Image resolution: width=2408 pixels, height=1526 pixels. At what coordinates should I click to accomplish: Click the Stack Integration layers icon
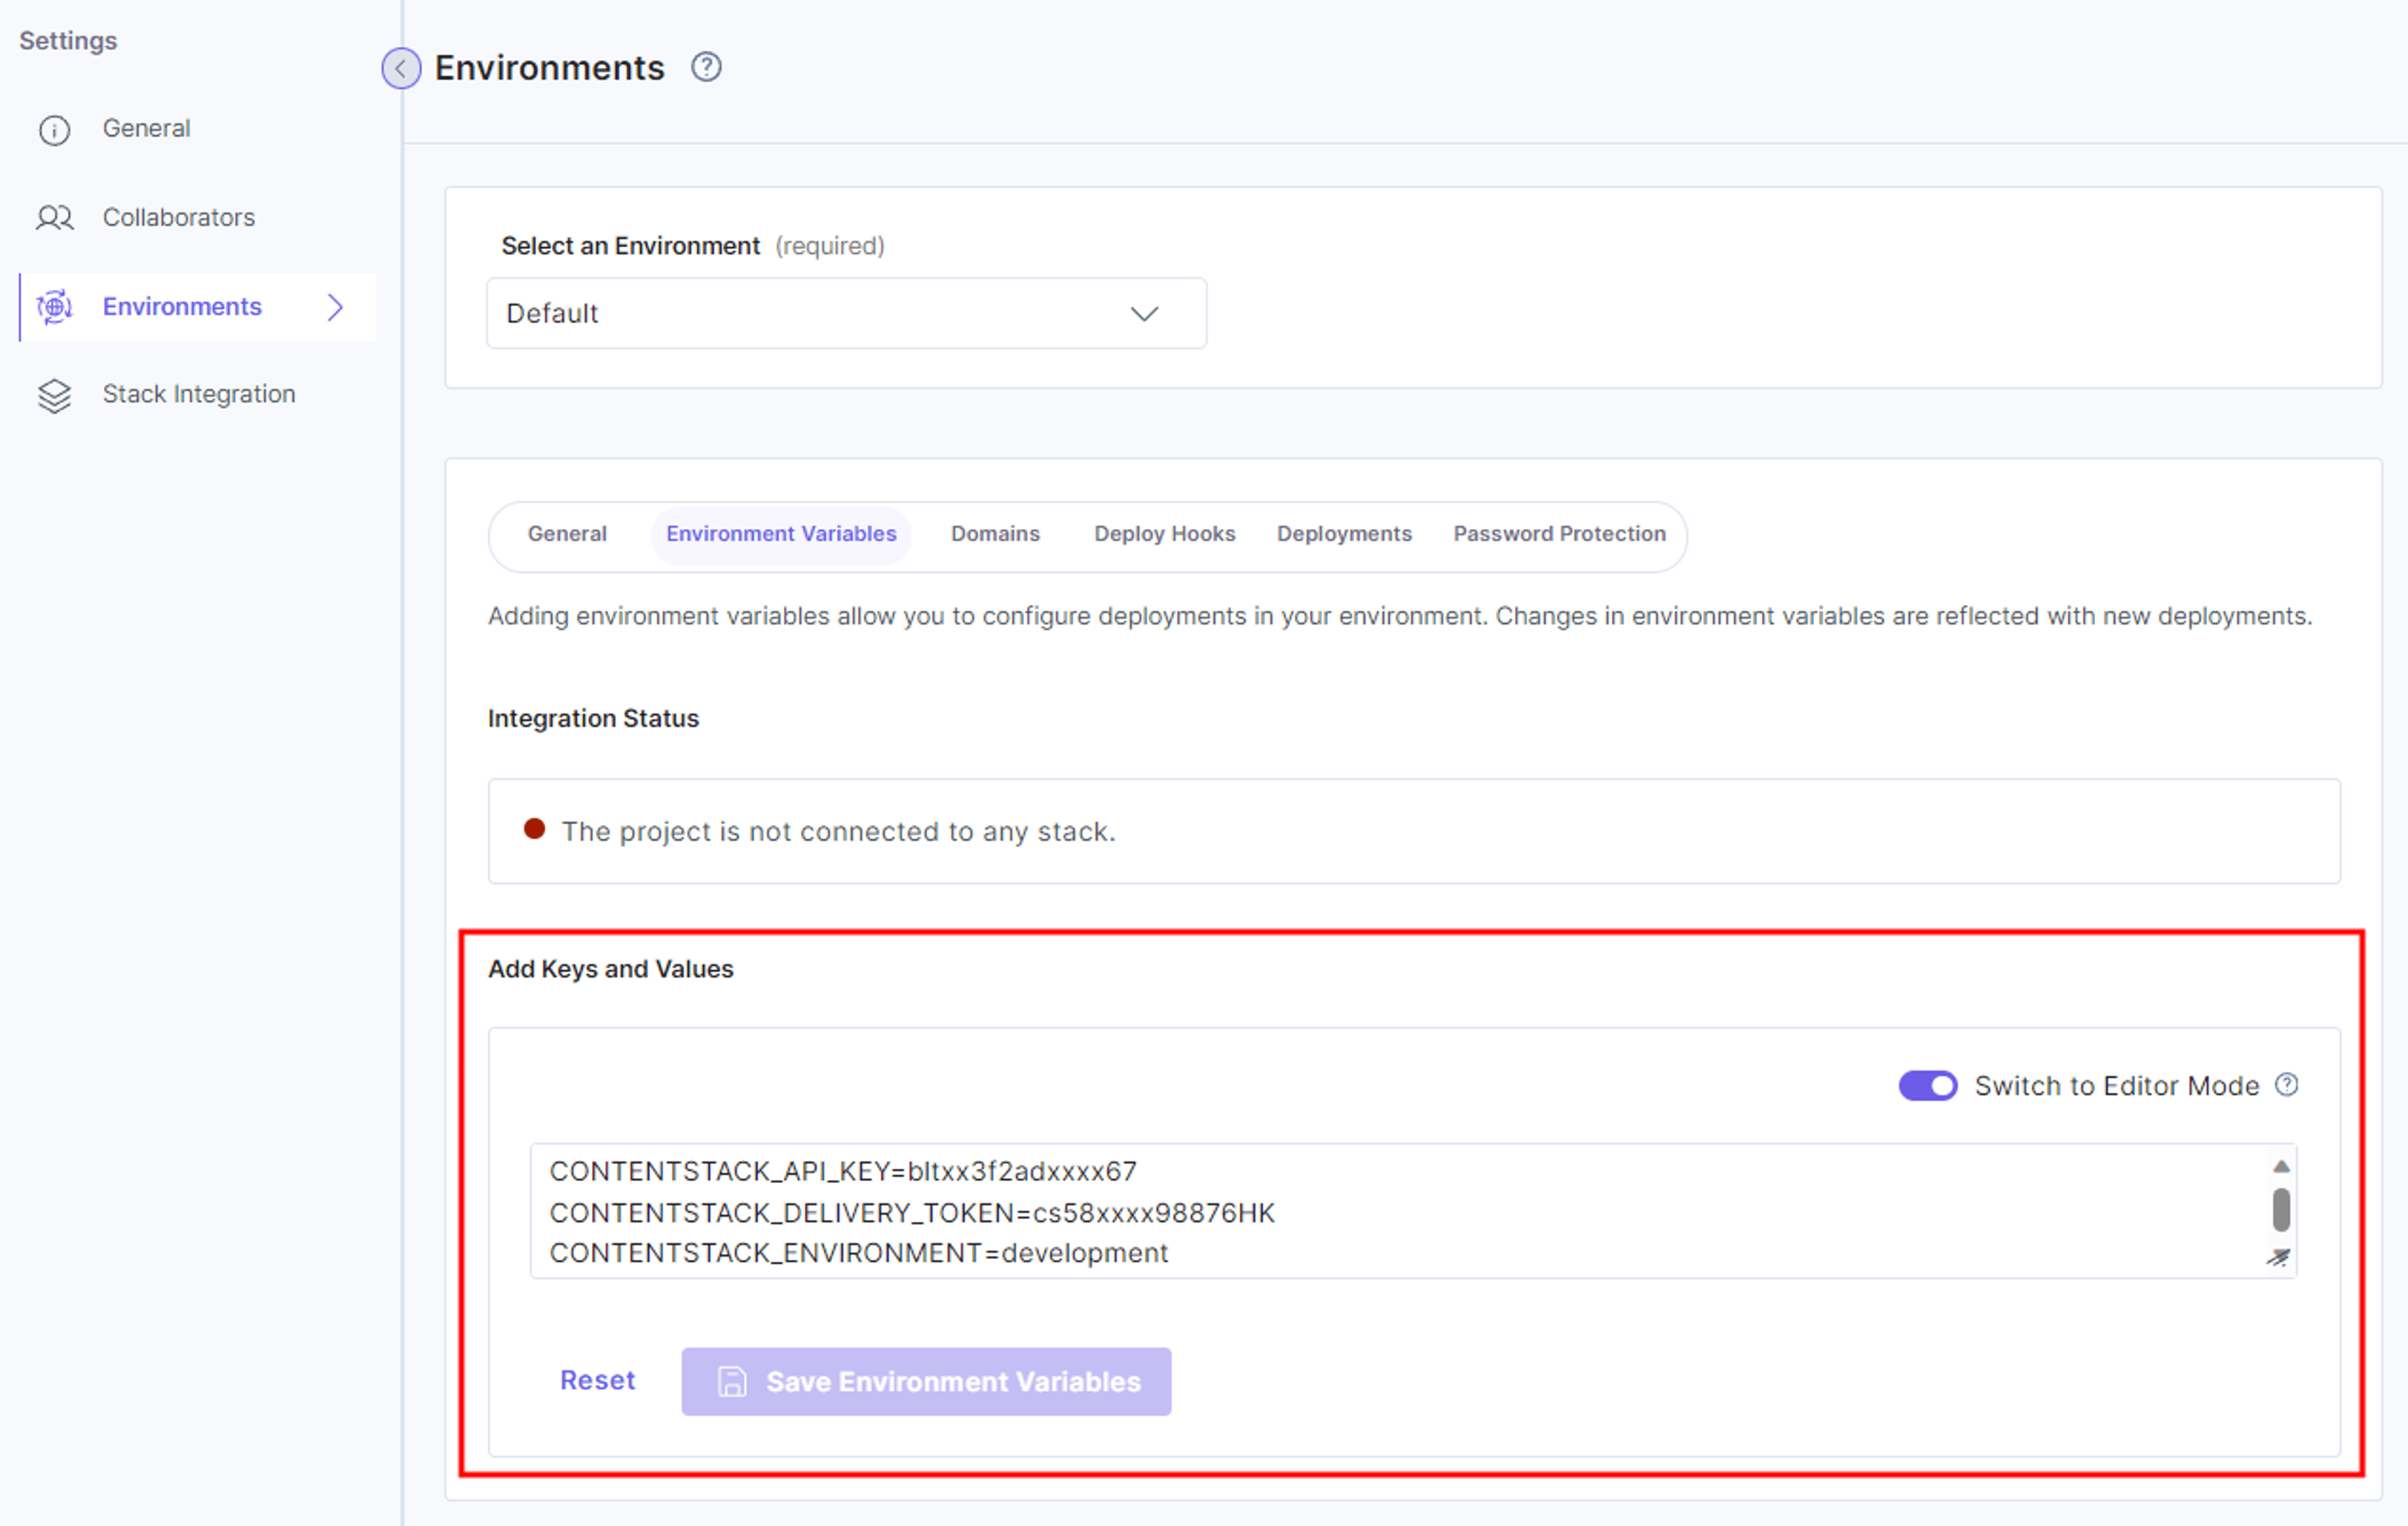(55, 395)
